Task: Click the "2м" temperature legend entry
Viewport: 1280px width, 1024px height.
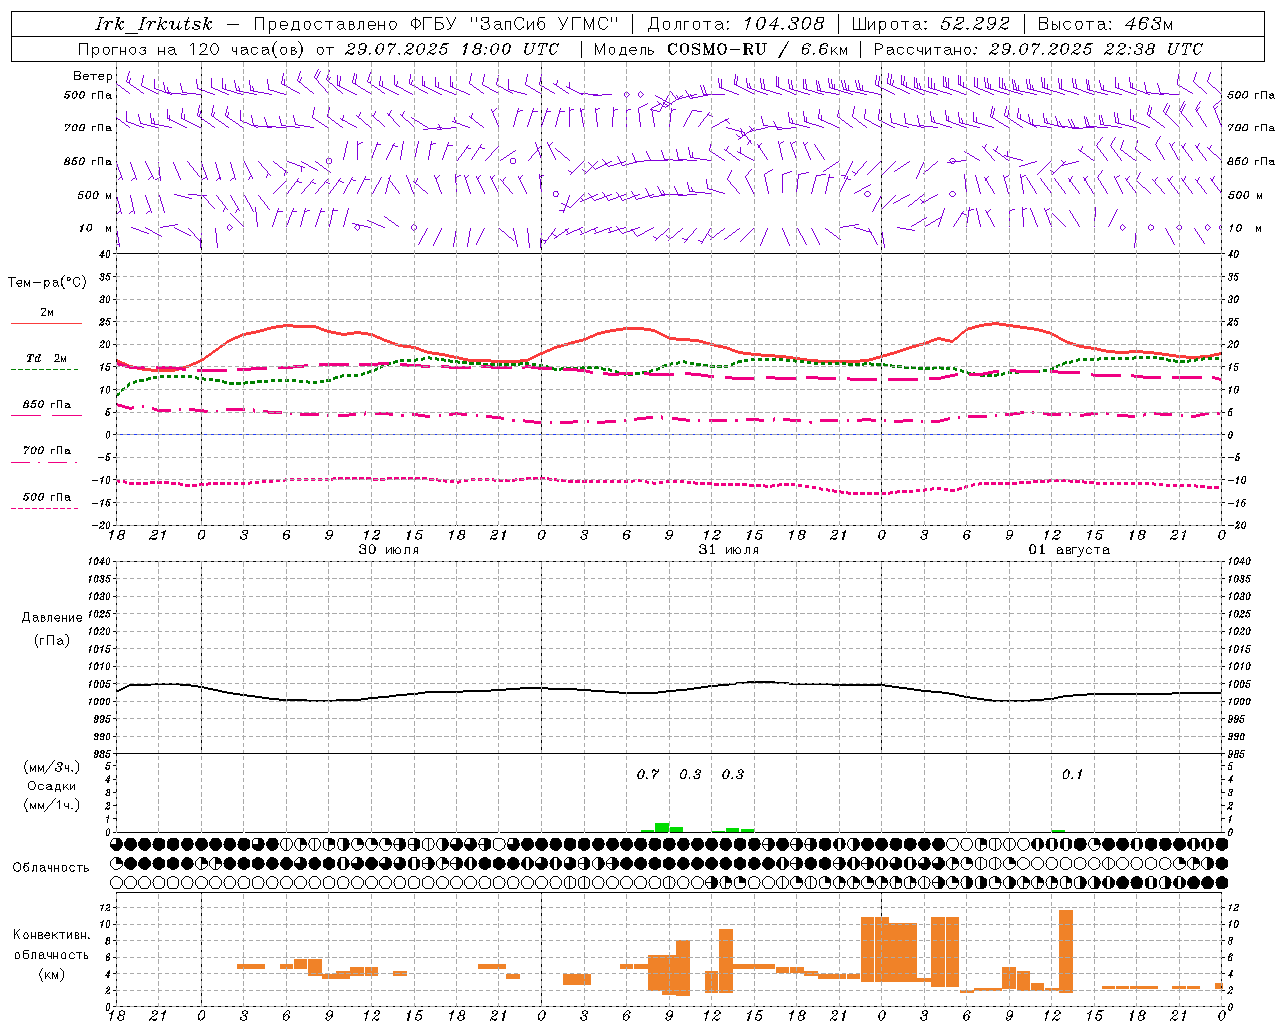Action: [x=47, y=313]
